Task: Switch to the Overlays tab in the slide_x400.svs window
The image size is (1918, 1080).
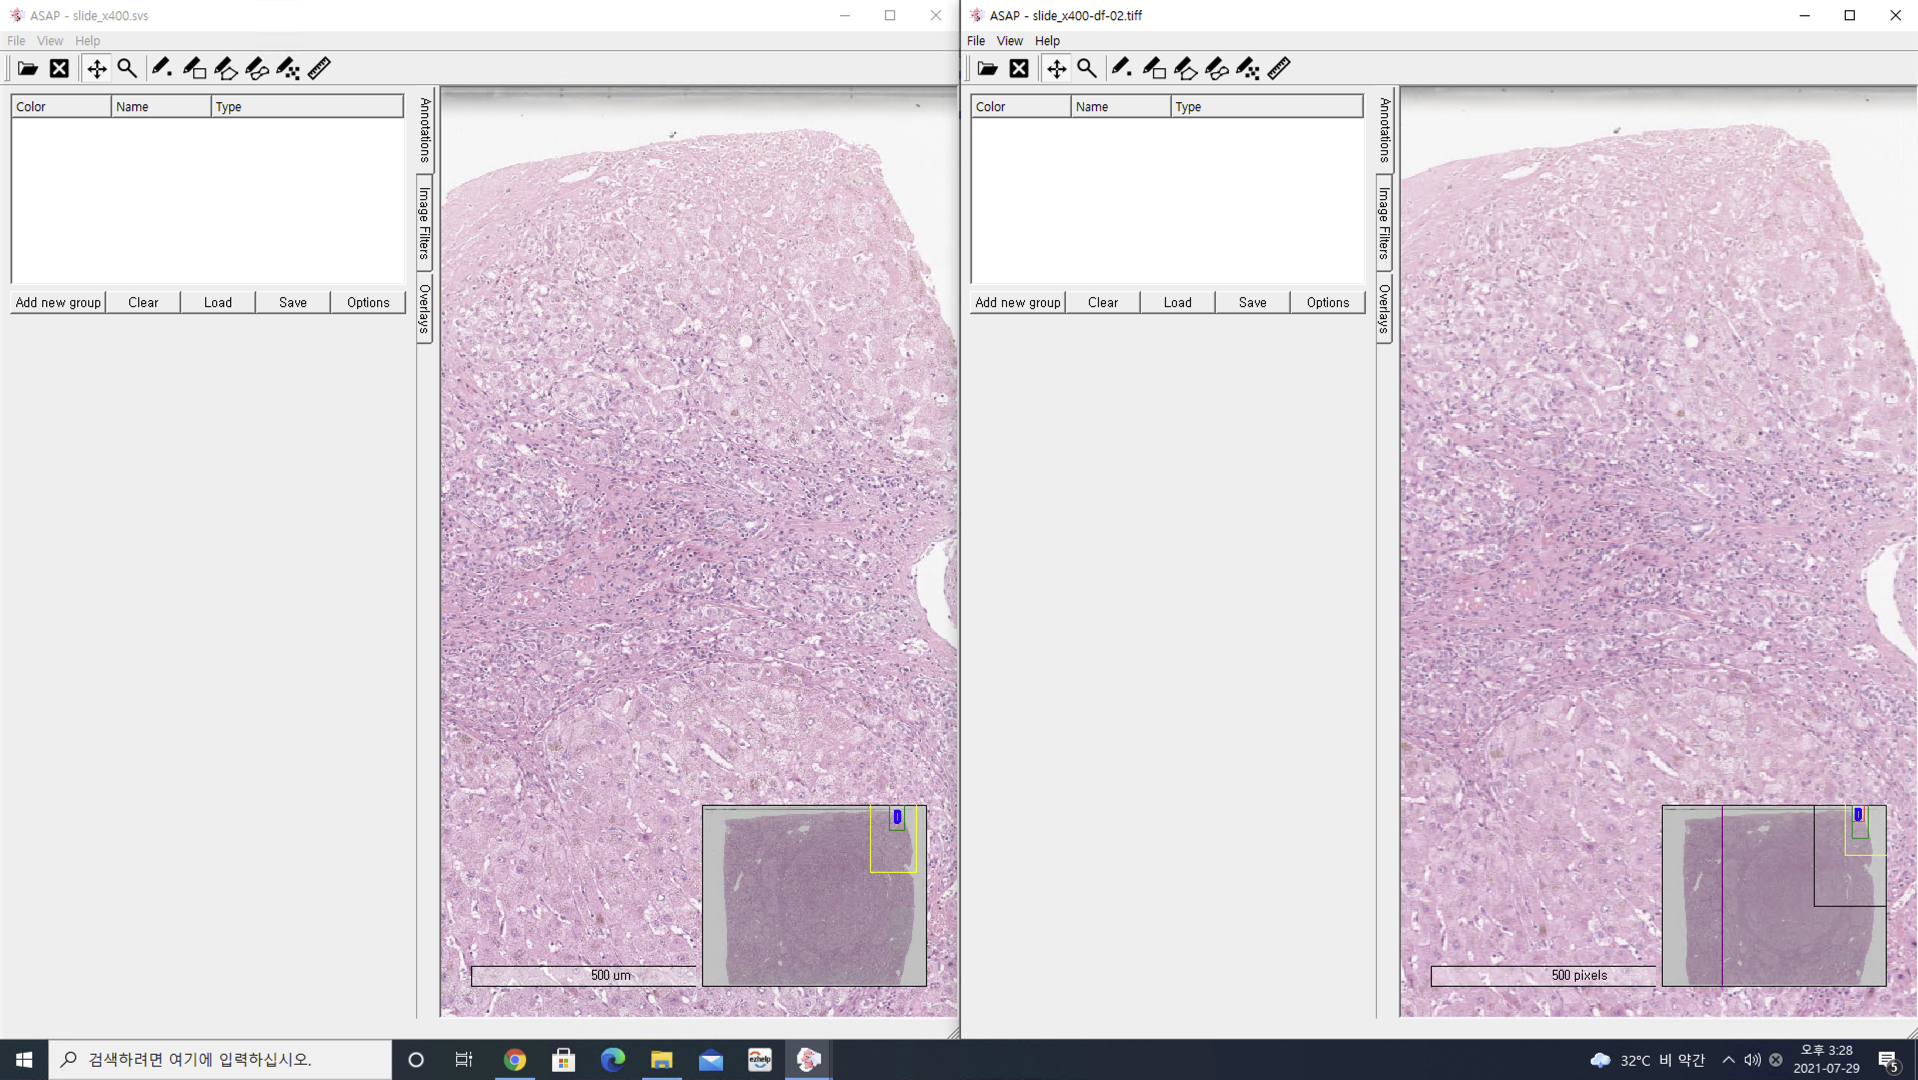Action: (x=425, y=308)
